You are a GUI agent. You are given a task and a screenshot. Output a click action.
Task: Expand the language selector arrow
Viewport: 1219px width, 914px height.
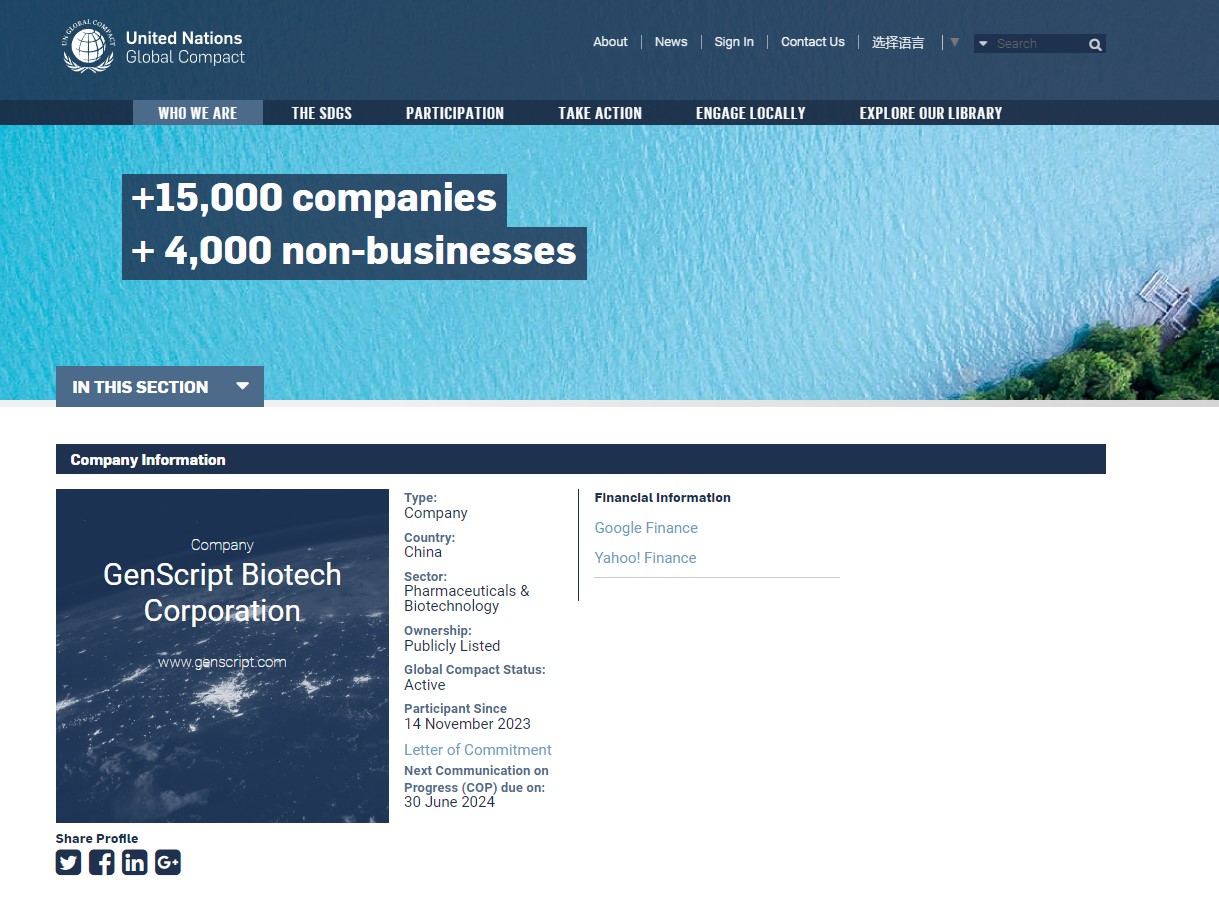(x=954, y=42)
